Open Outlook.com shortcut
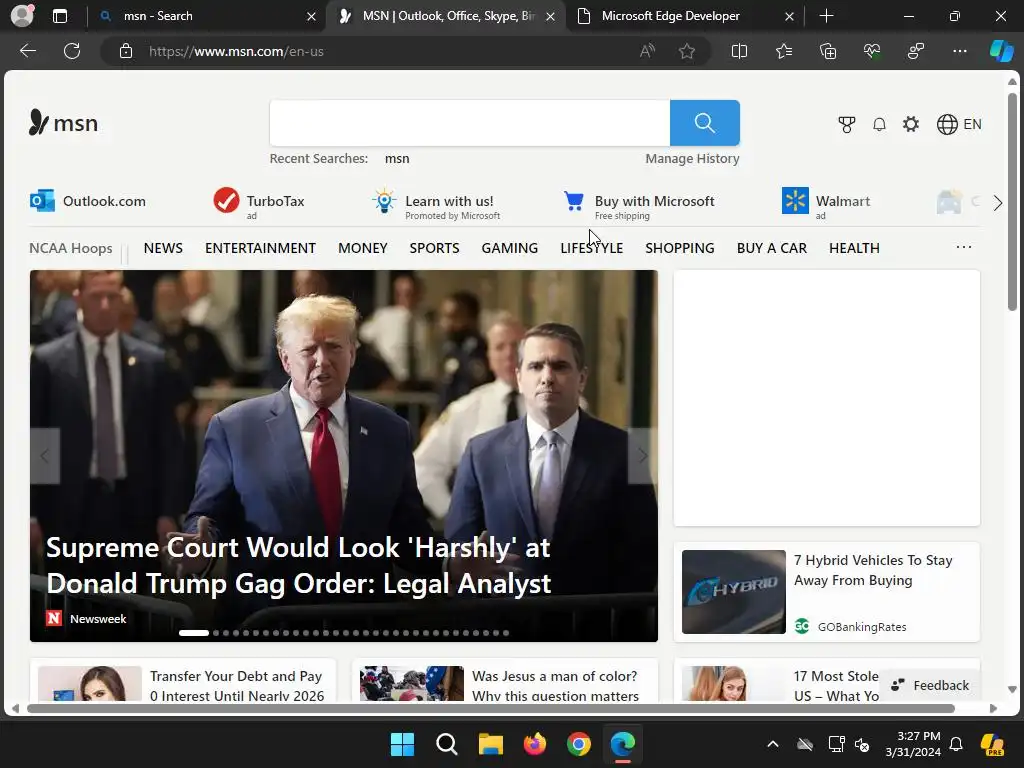Image resolution: width=1024 pixels, height=768 pixels. [x=88, y=201]
